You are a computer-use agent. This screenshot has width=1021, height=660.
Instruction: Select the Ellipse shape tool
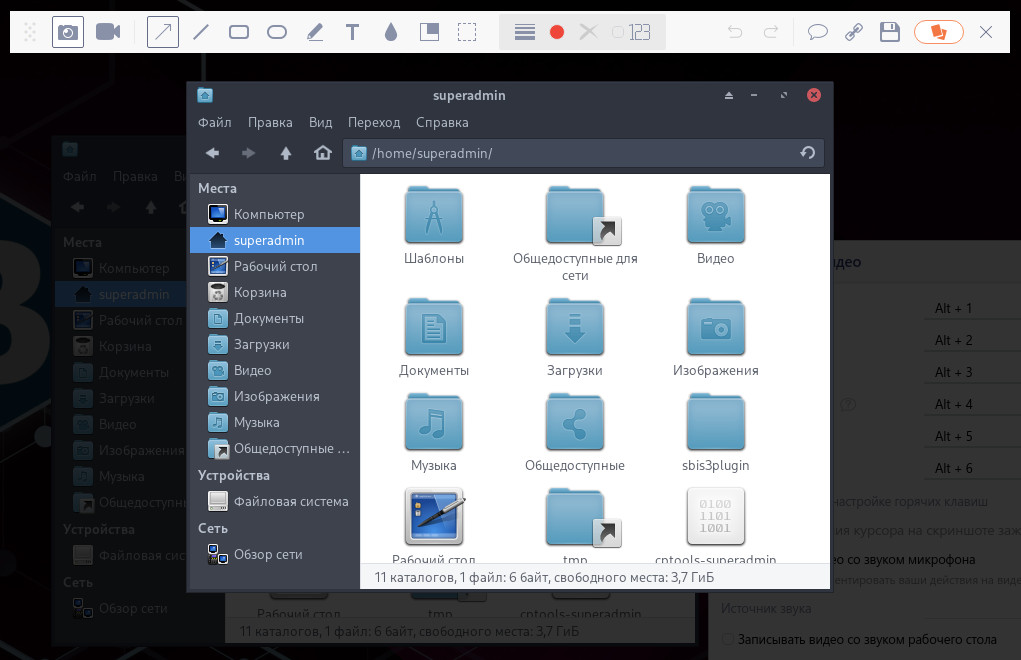click(277, 32)
